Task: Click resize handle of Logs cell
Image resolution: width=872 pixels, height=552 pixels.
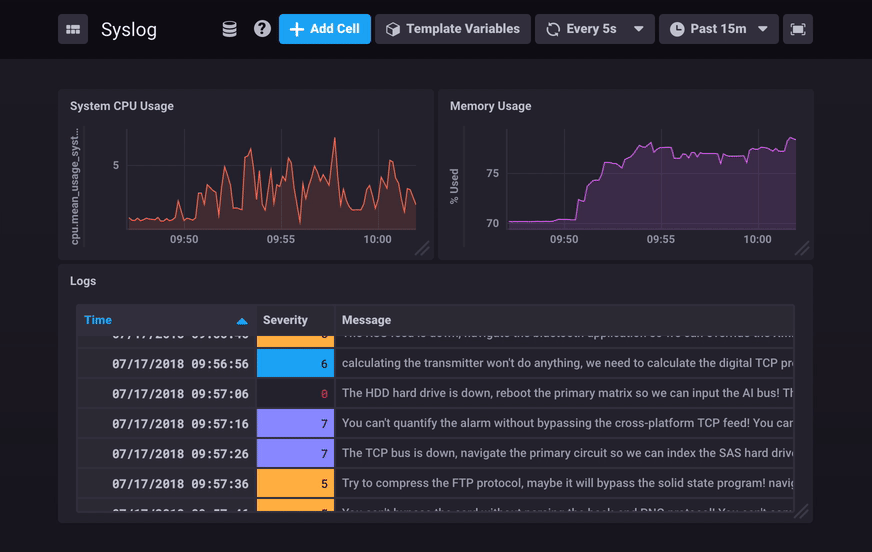Action: 801,511
